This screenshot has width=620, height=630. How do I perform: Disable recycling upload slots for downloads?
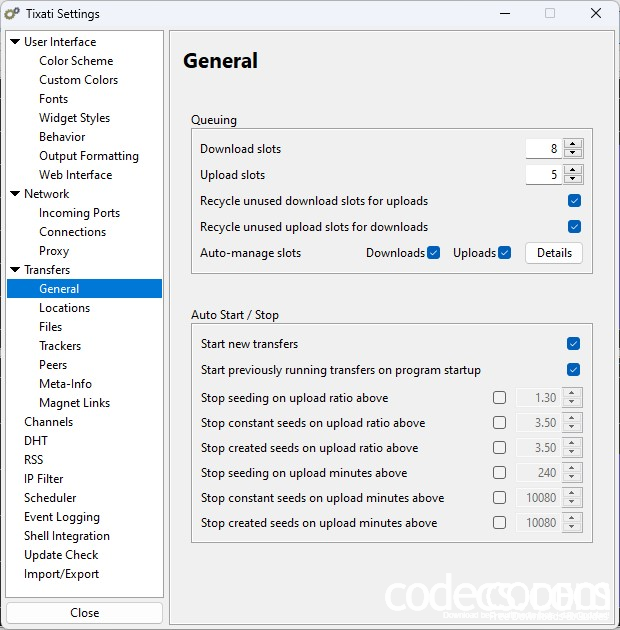(x=574, y=227)
